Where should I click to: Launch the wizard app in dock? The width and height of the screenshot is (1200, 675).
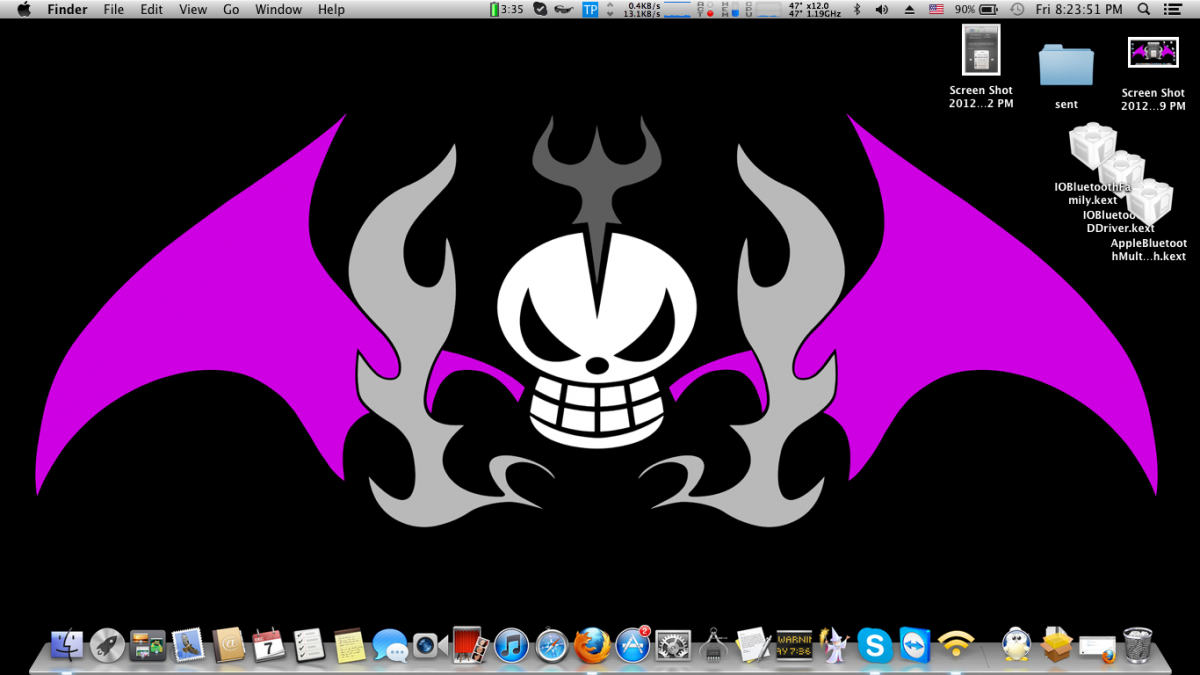(x=834, y=645)
